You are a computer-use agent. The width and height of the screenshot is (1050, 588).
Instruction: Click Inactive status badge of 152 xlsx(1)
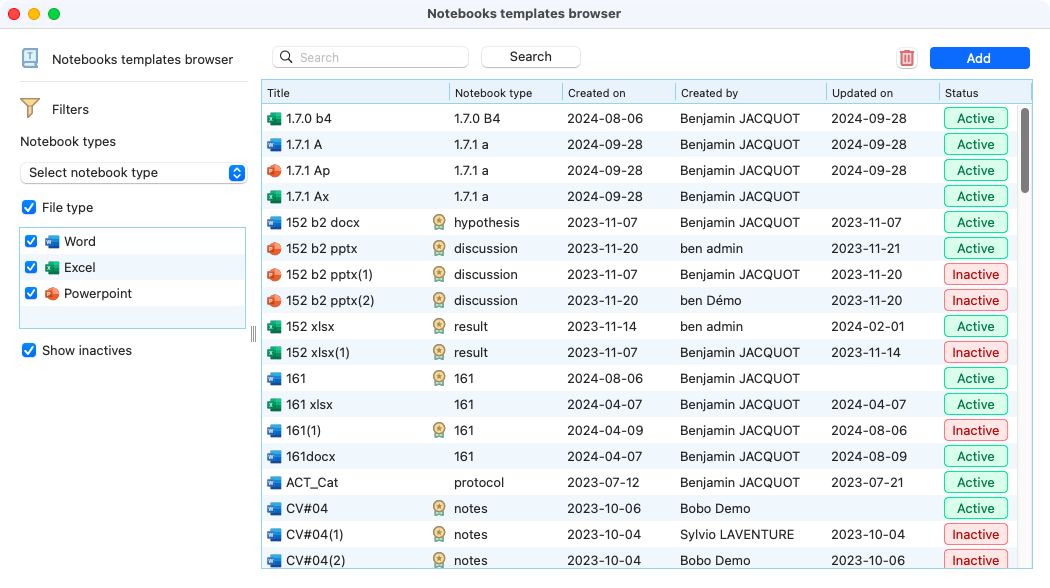pyautogui.click(x=976, y=352)
